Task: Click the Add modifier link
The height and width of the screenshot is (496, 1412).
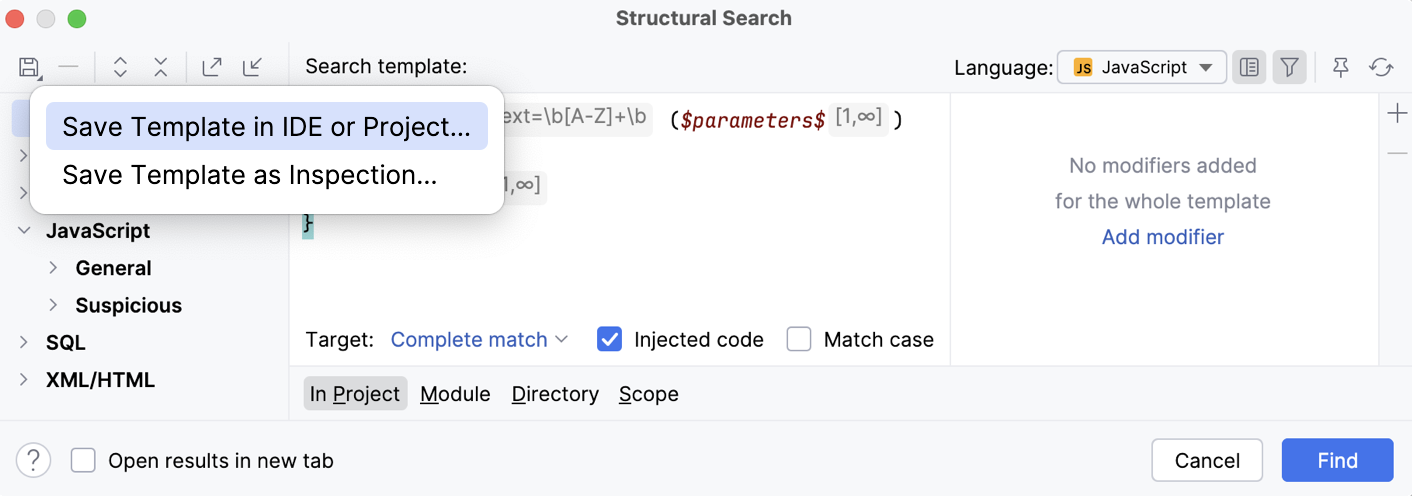Action: click(x=1162, y=237)
